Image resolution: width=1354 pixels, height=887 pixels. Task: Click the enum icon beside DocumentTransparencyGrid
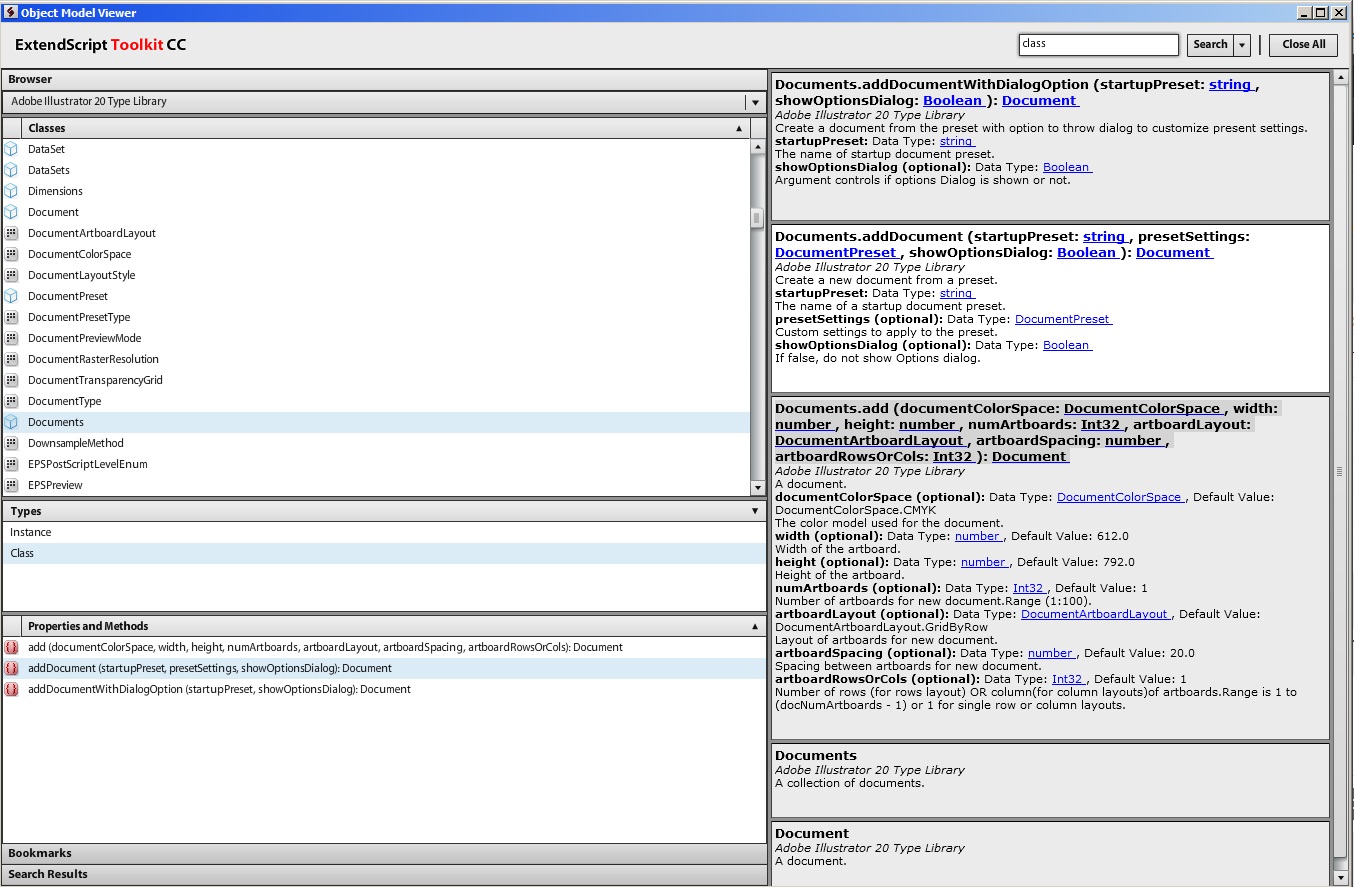tap(11, 380)
